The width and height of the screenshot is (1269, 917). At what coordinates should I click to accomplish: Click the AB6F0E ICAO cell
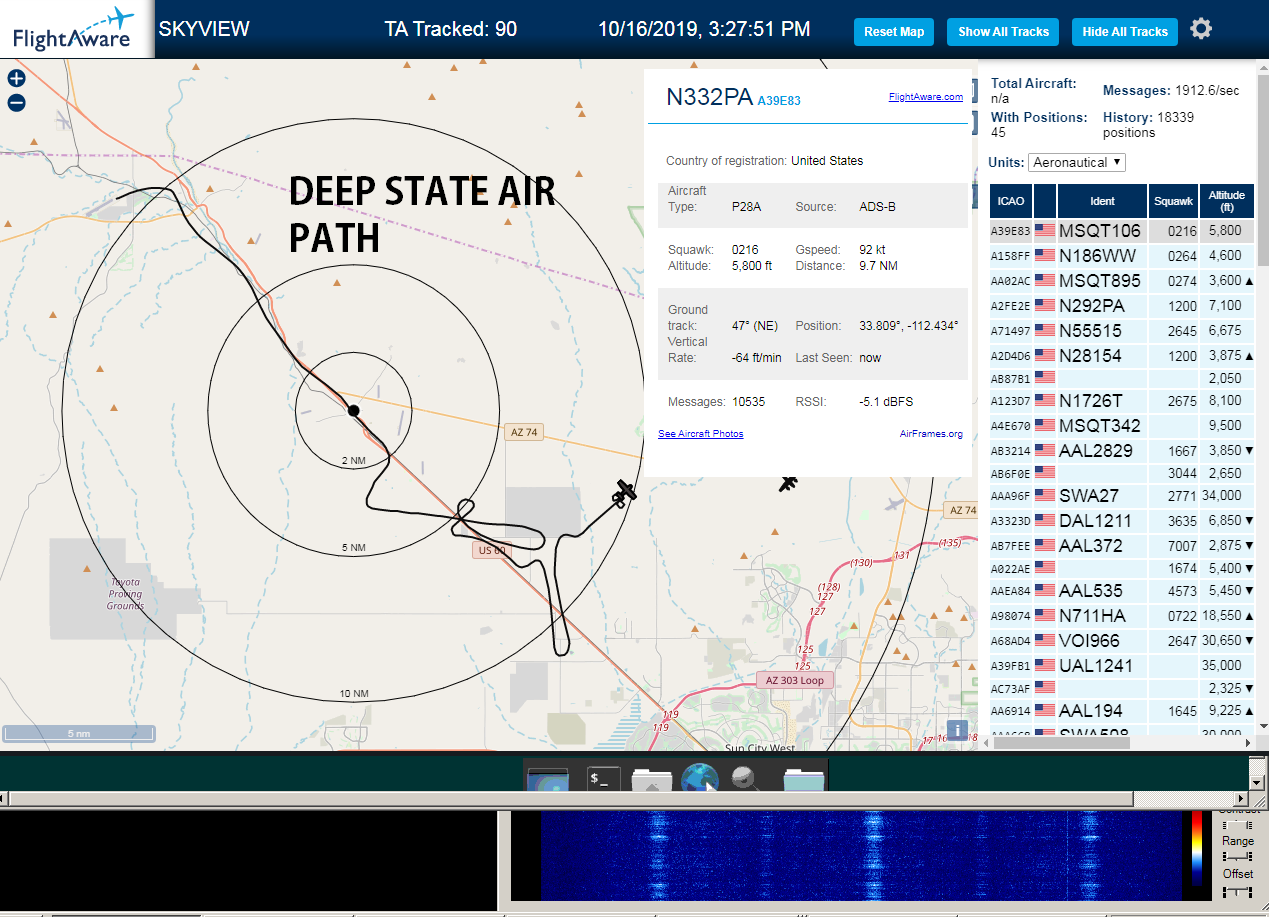[1011, 473]
